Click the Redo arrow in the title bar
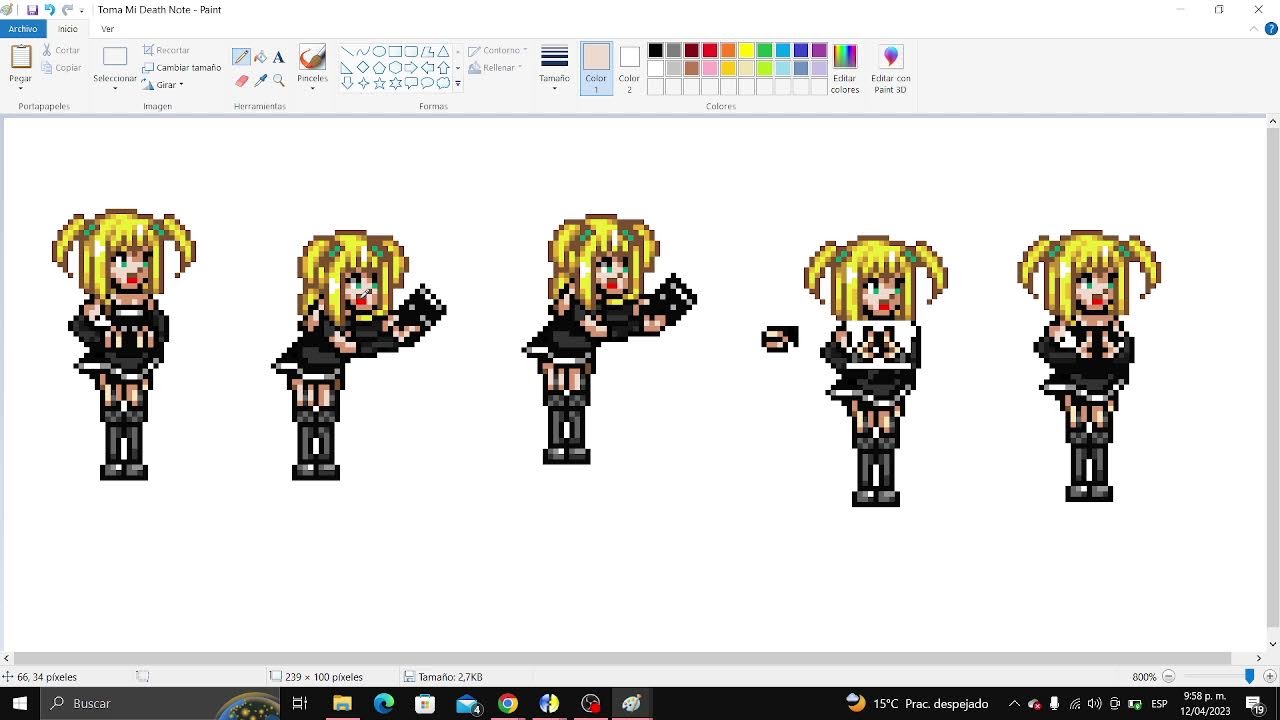The height and width of the screenshot is (720, 1280). click(x=67, y=9)
